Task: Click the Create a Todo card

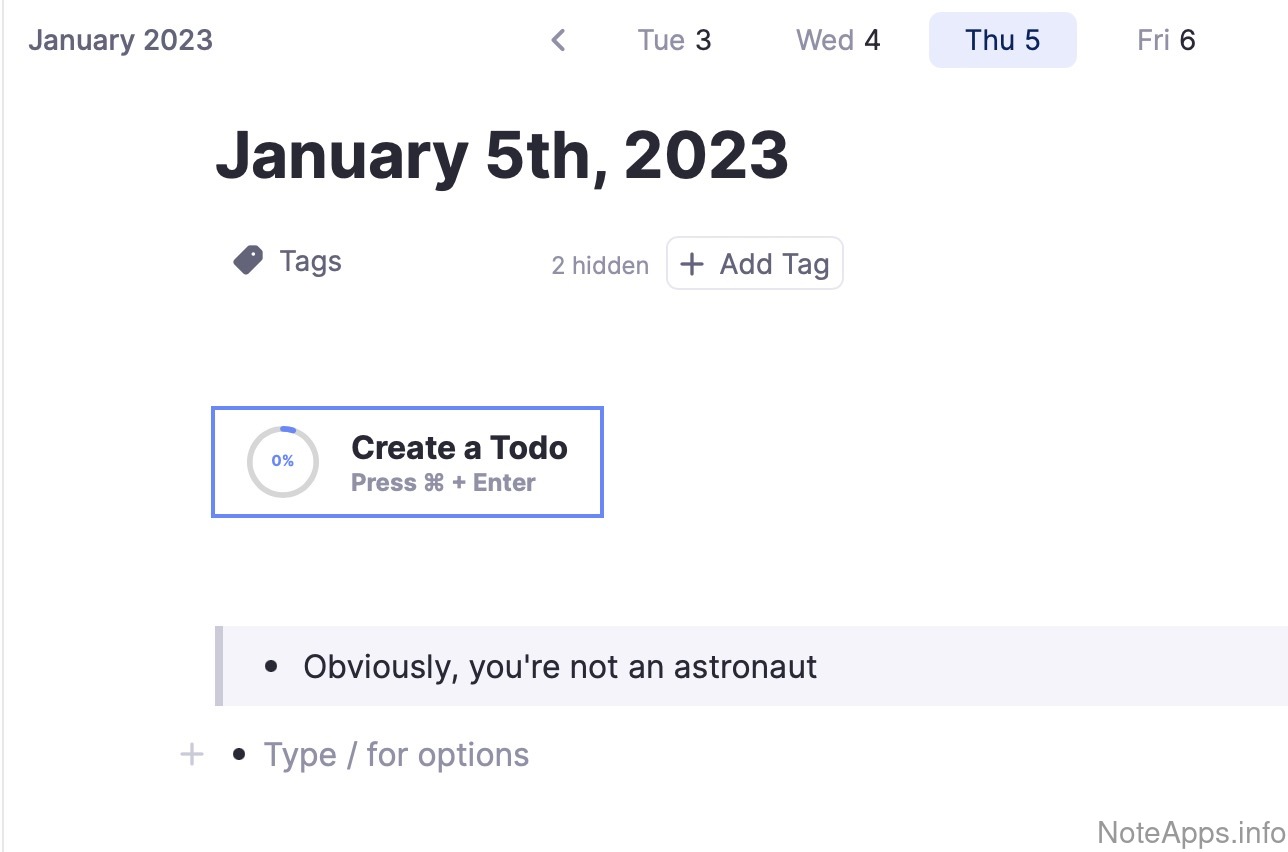Action: point(459,448)
